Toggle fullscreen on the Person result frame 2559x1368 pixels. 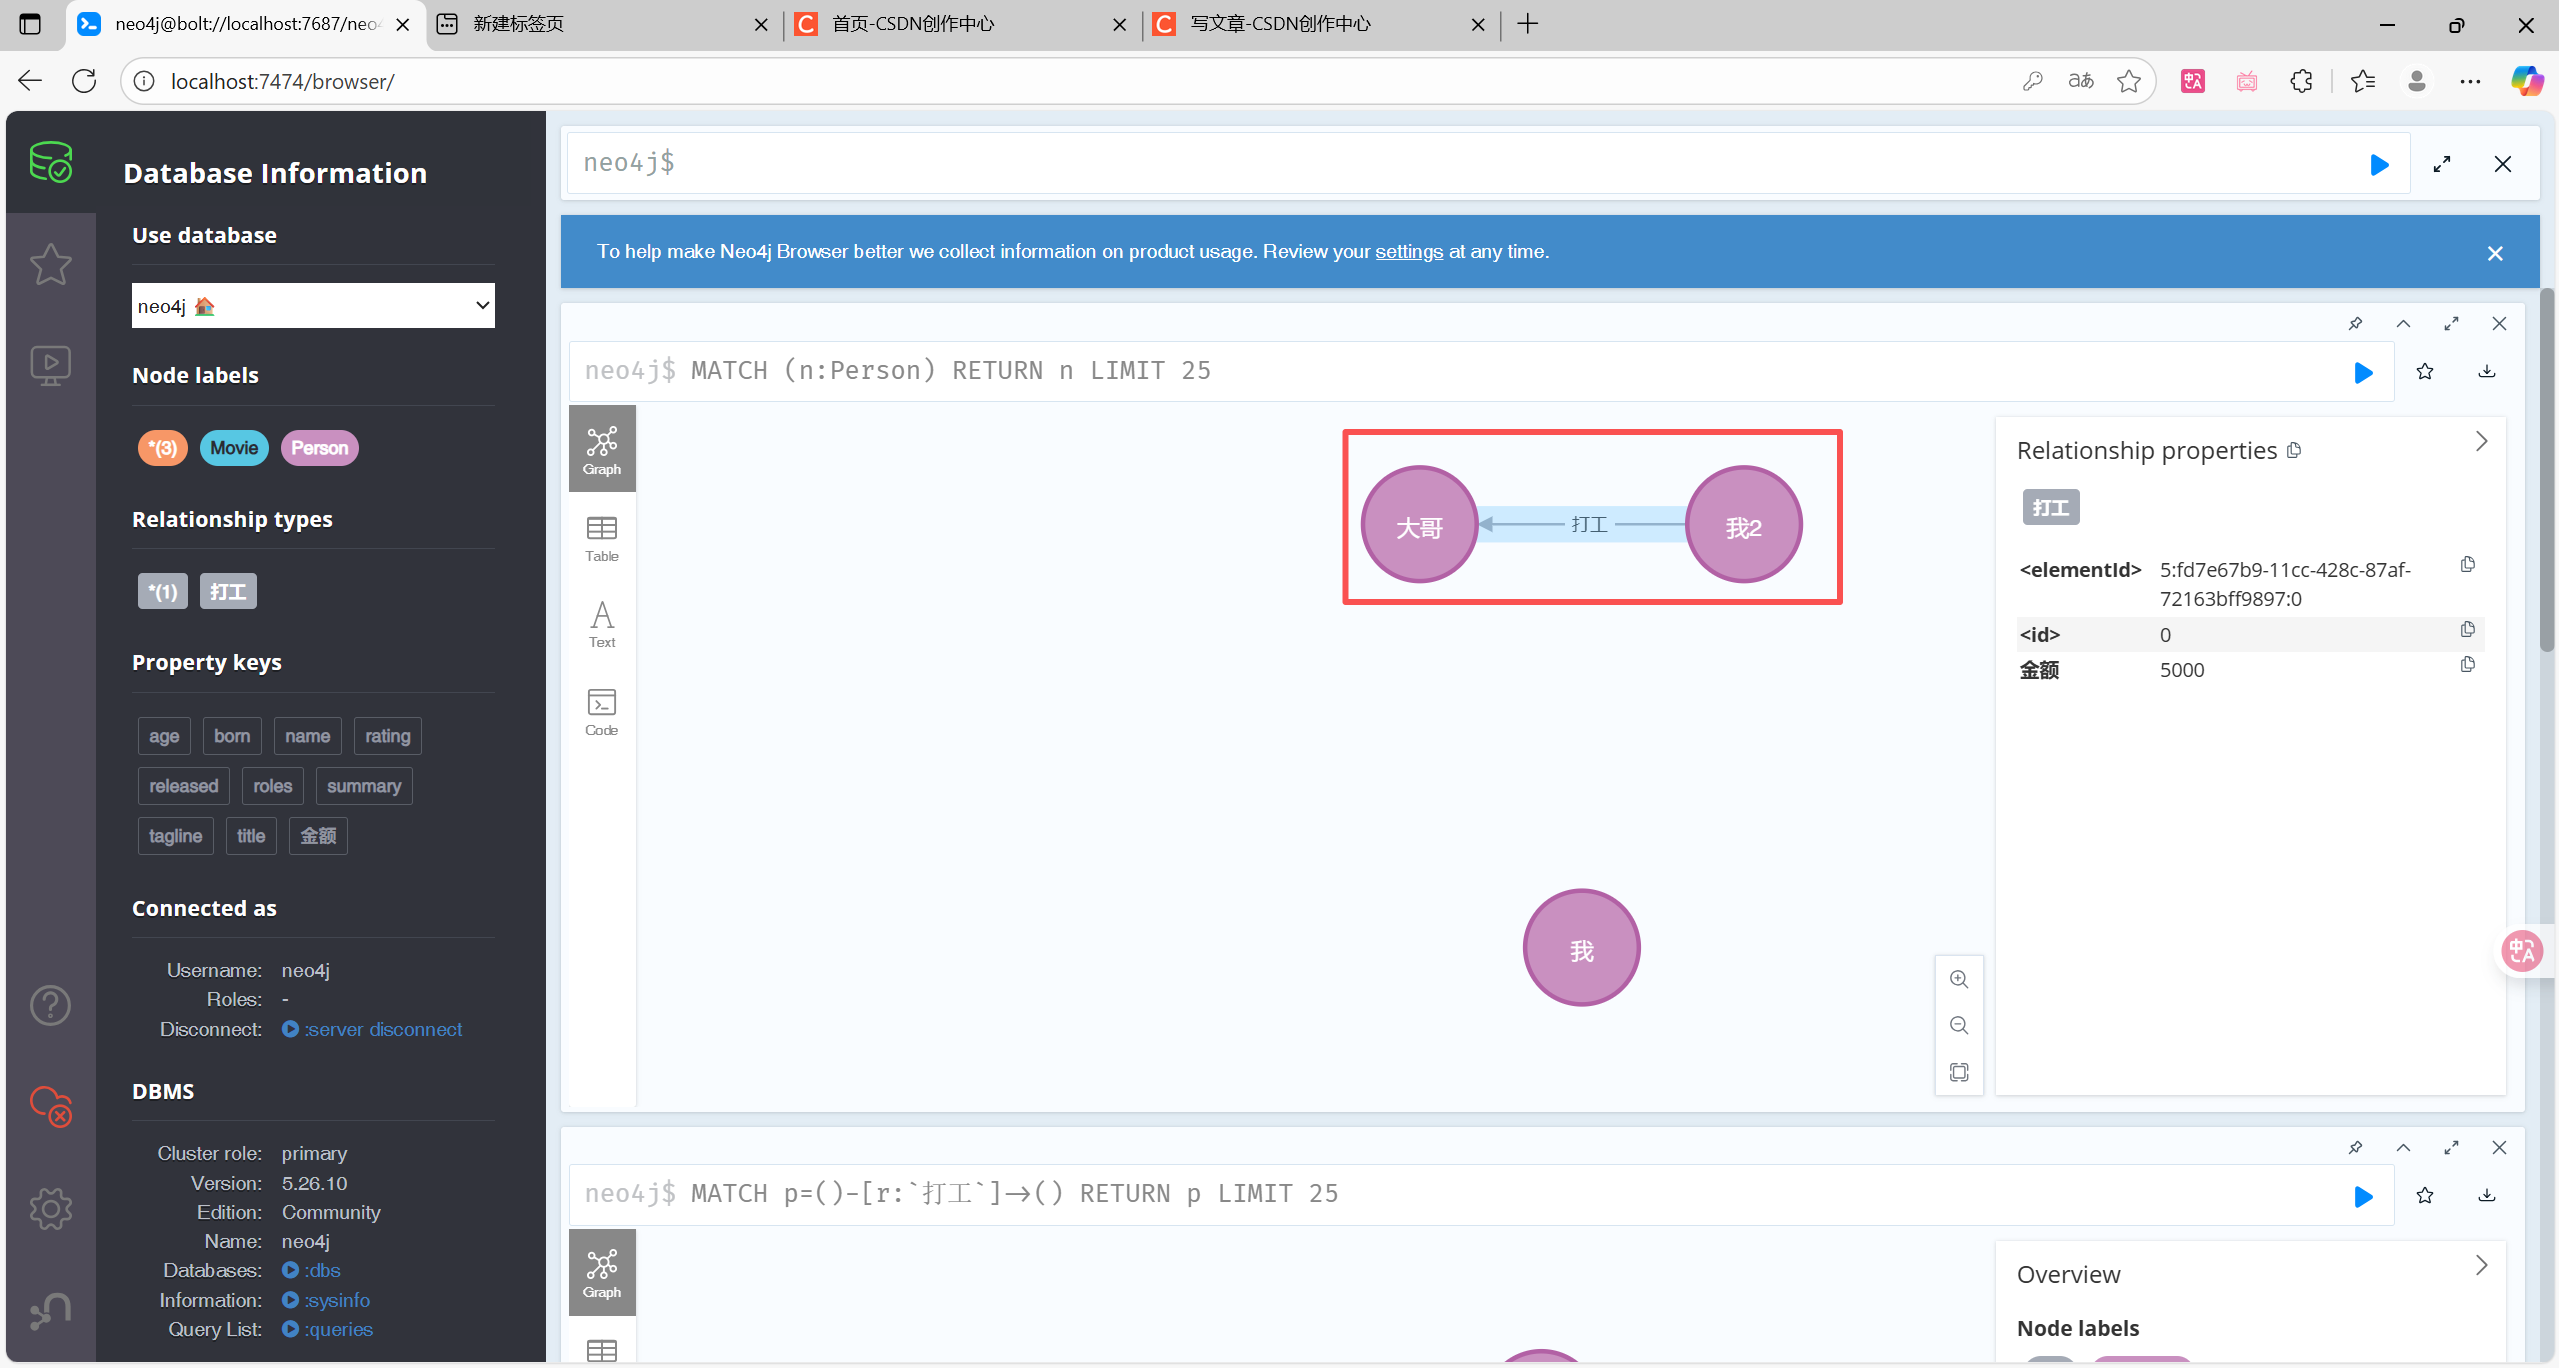(x=2451, y=324)
